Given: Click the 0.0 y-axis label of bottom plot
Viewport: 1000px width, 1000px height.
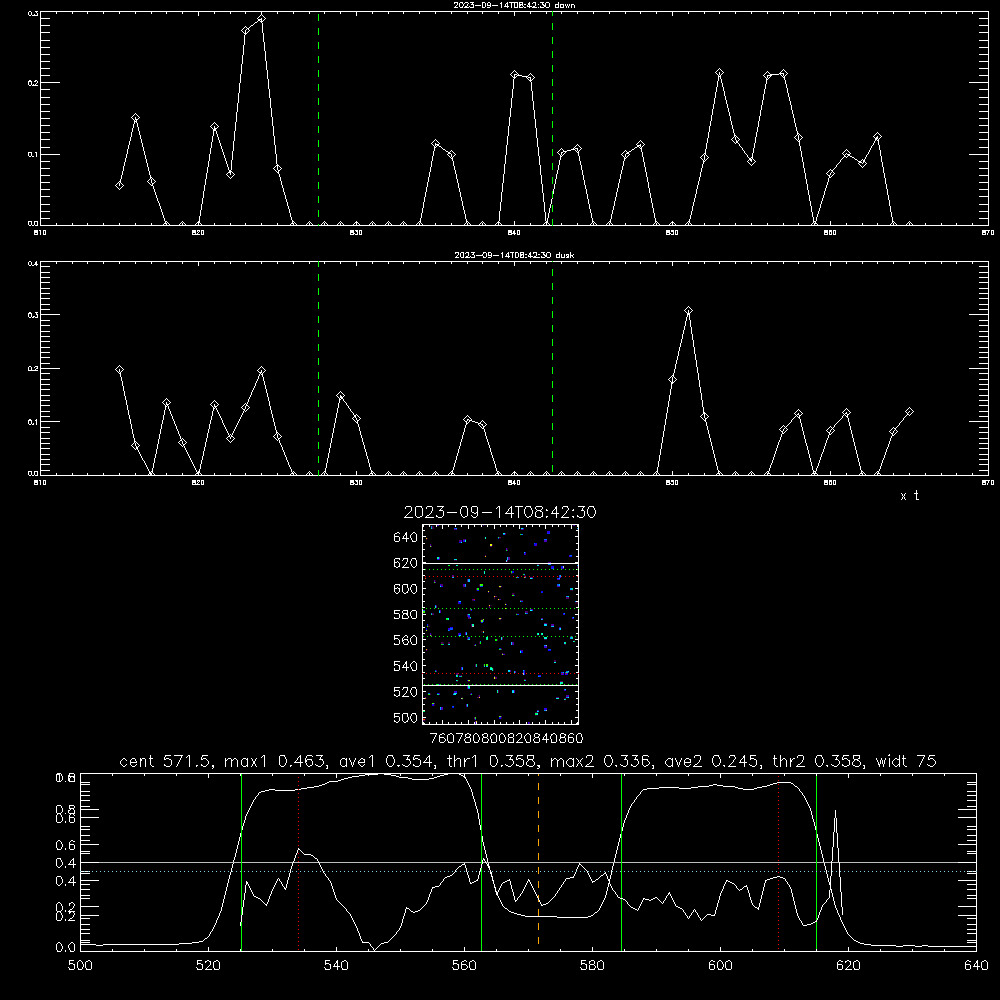Looking at the screenshot, I should pos(65,948).
